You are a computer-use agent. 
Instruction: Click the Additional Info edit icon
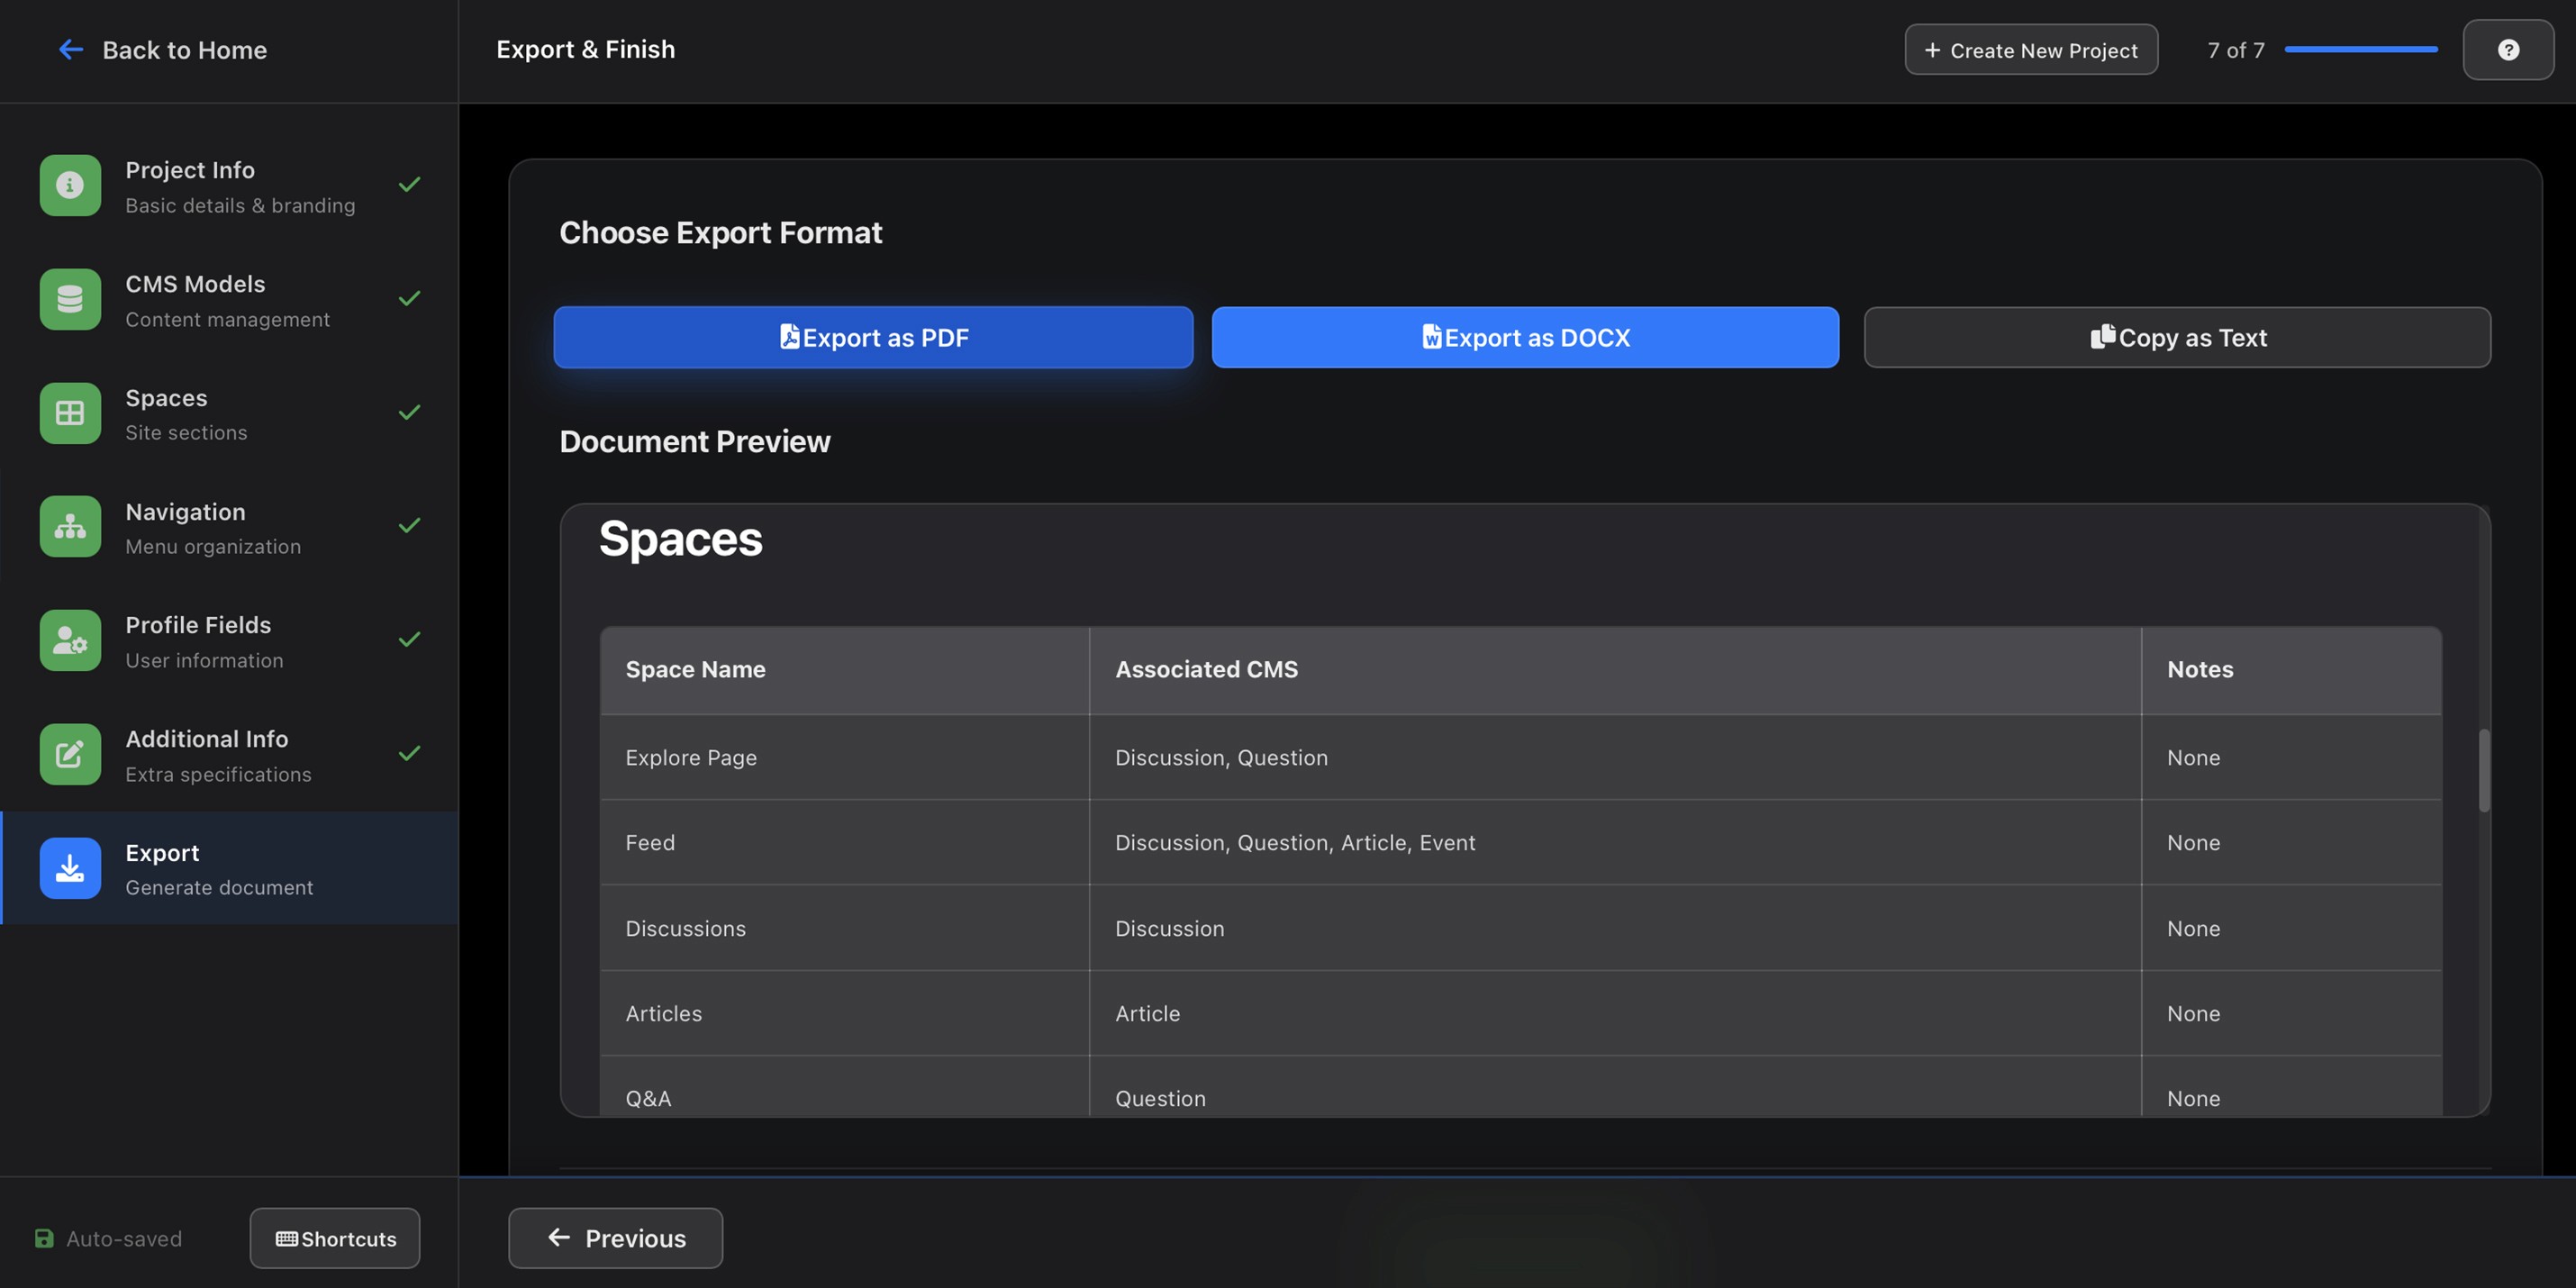point(70,754)
